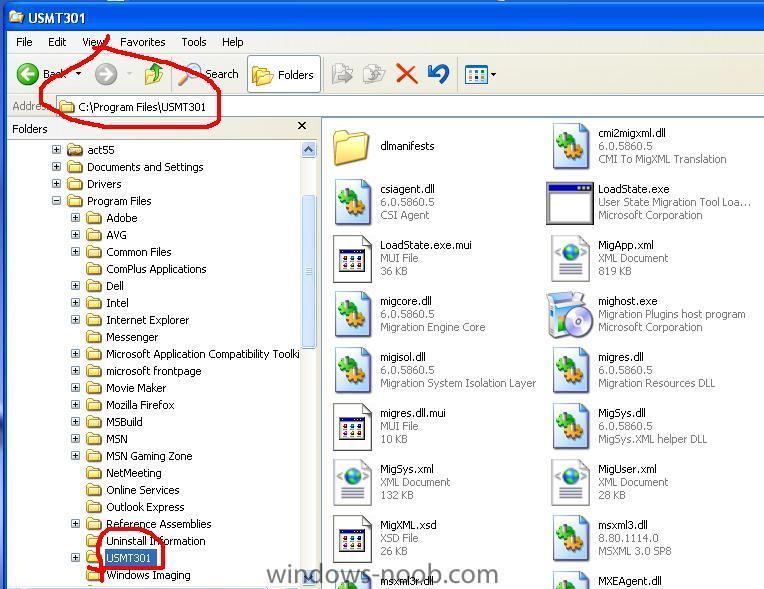Select the MigXML.xsd file icon
This screenshot has width=764, height=589.
click(352, 538)
